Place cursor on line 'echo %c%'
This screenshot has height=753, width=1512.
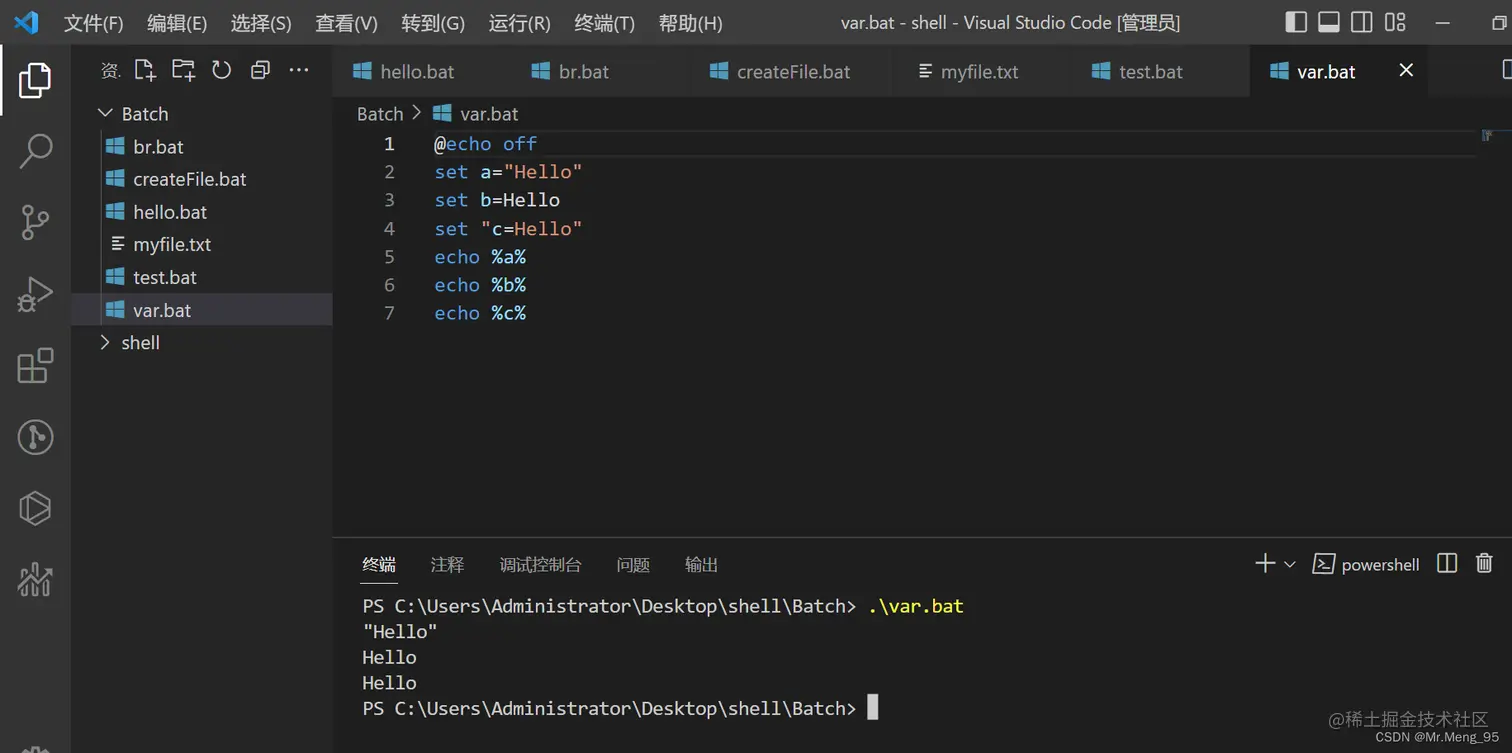[x=480, y=313]
